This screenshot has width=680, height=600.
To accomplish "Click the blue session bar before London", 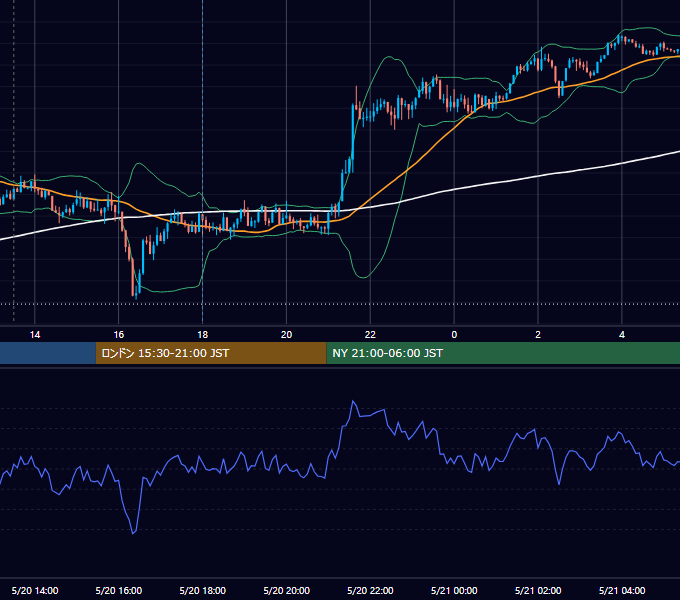I will 48,353.
